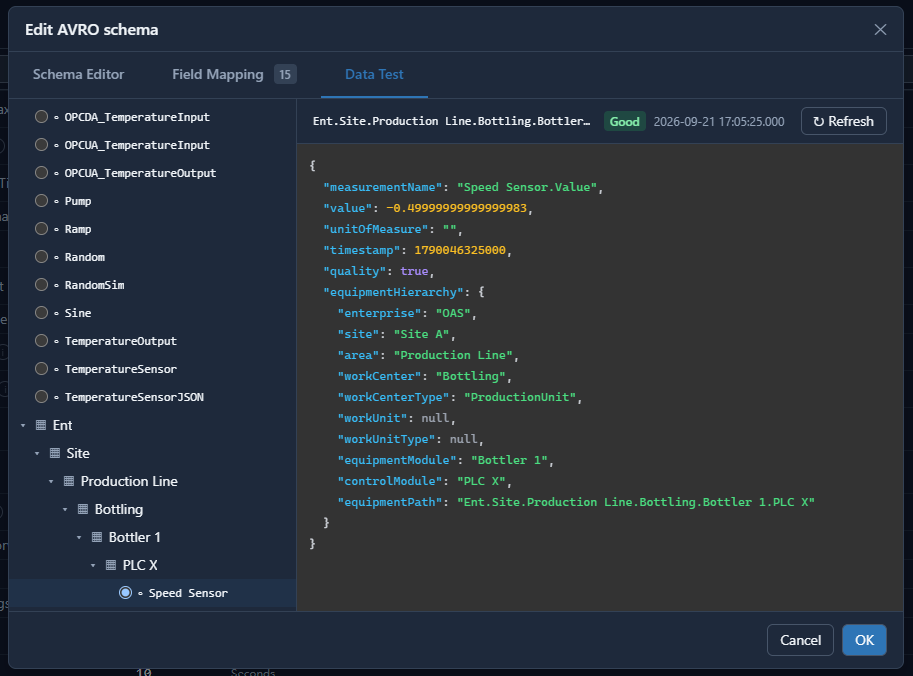913x676 pixels.
Task: Click the selected Speed Sensor radio button
Action: tap(125, 593)
